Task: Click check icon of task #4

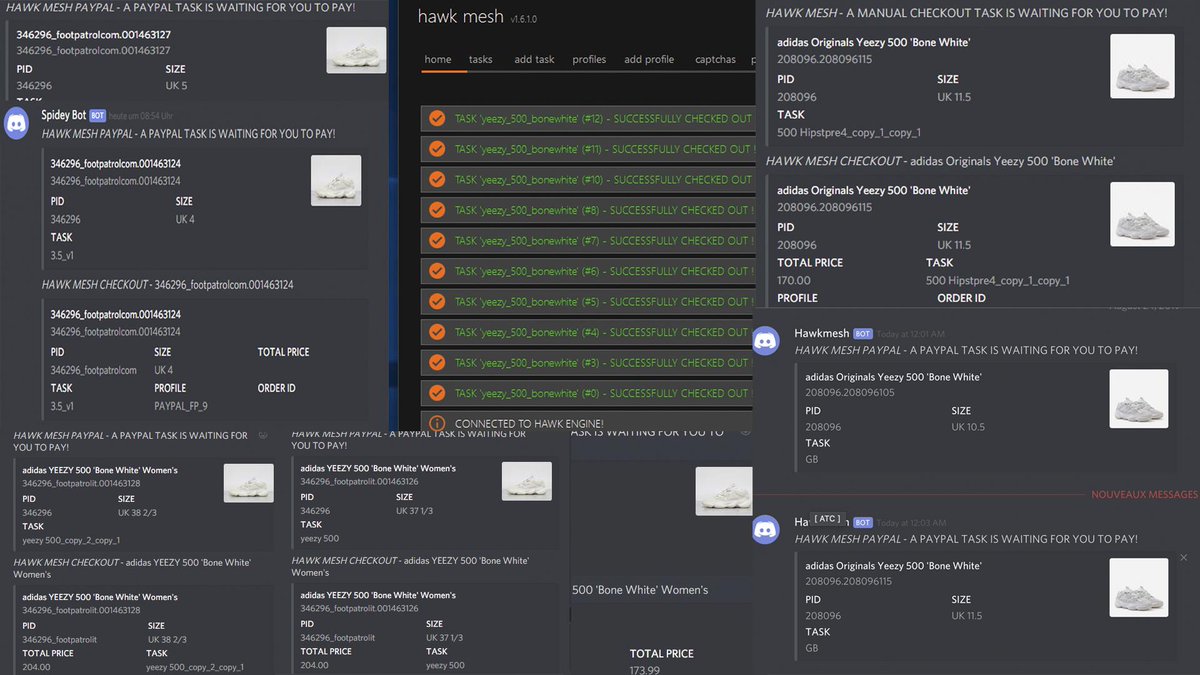Action: (437, 332)
